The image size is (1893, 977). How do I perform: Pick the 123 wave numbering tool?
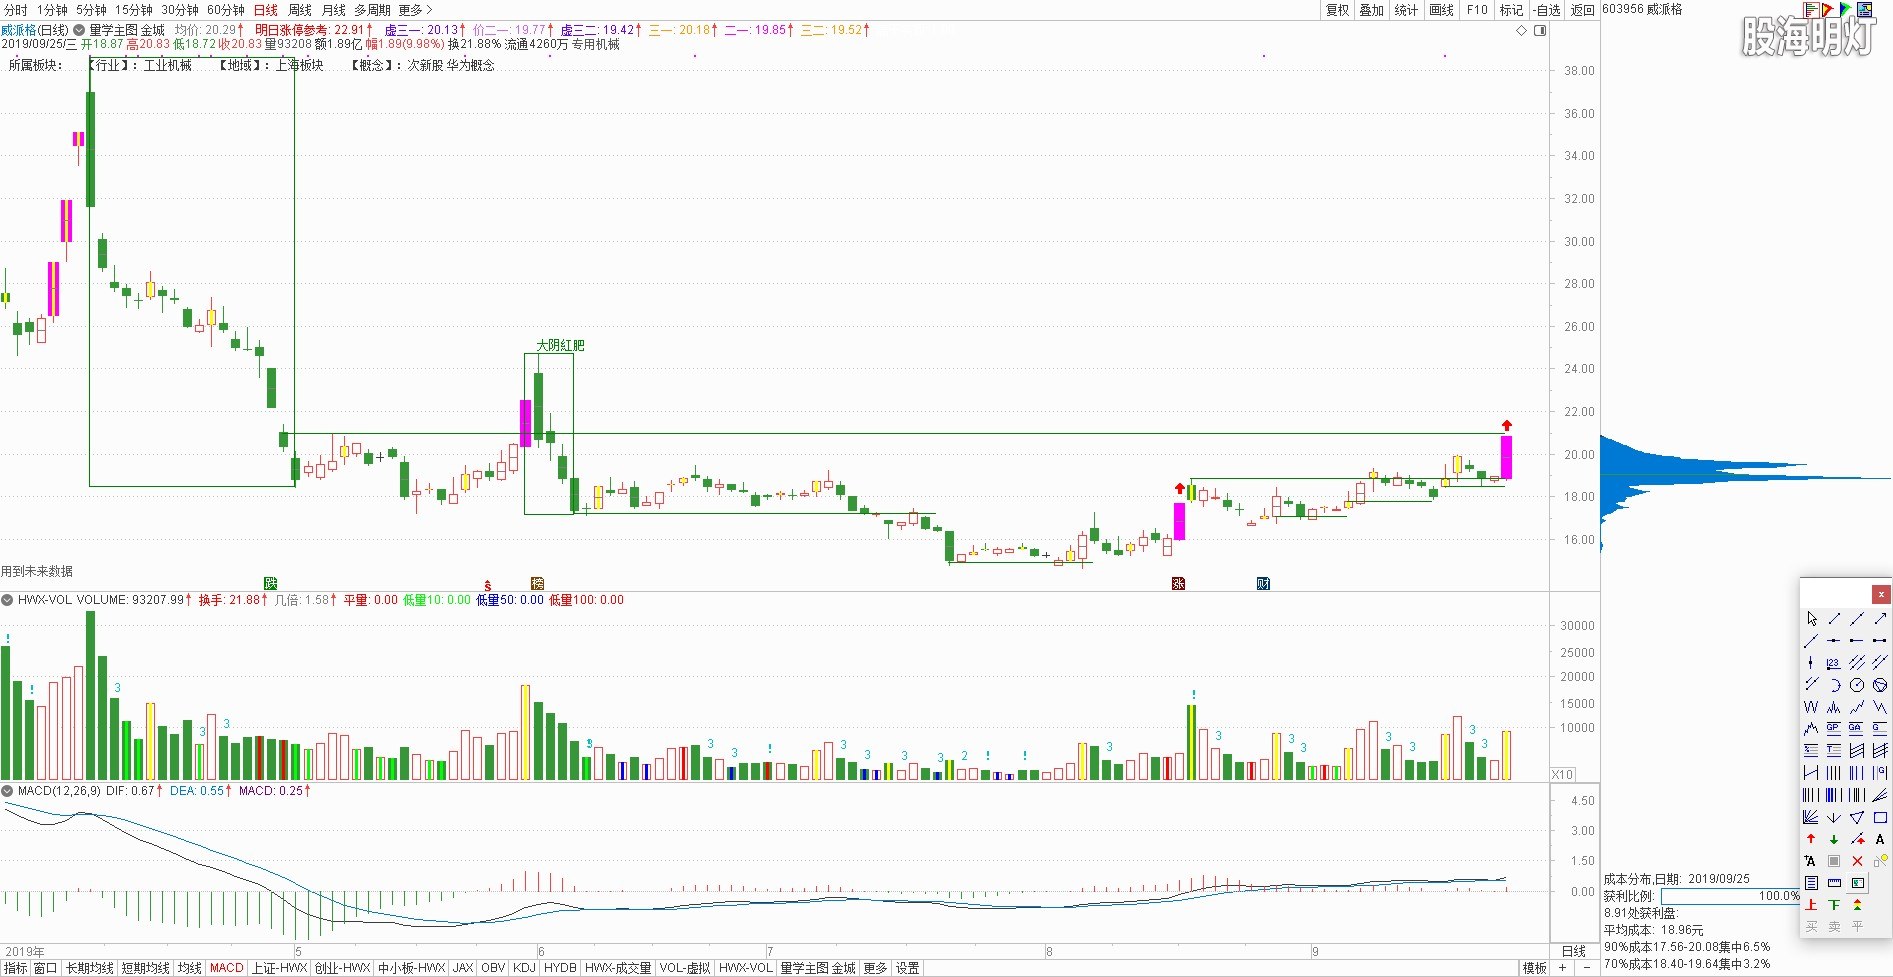(x=1834, y=662)
